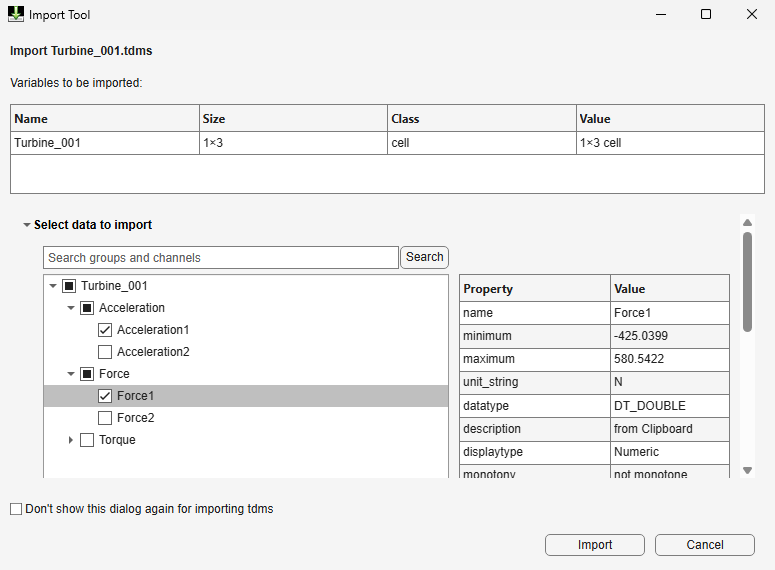775x570 pixels.
Task: Click the 1×3 size cell
Action: pos(293,143)
